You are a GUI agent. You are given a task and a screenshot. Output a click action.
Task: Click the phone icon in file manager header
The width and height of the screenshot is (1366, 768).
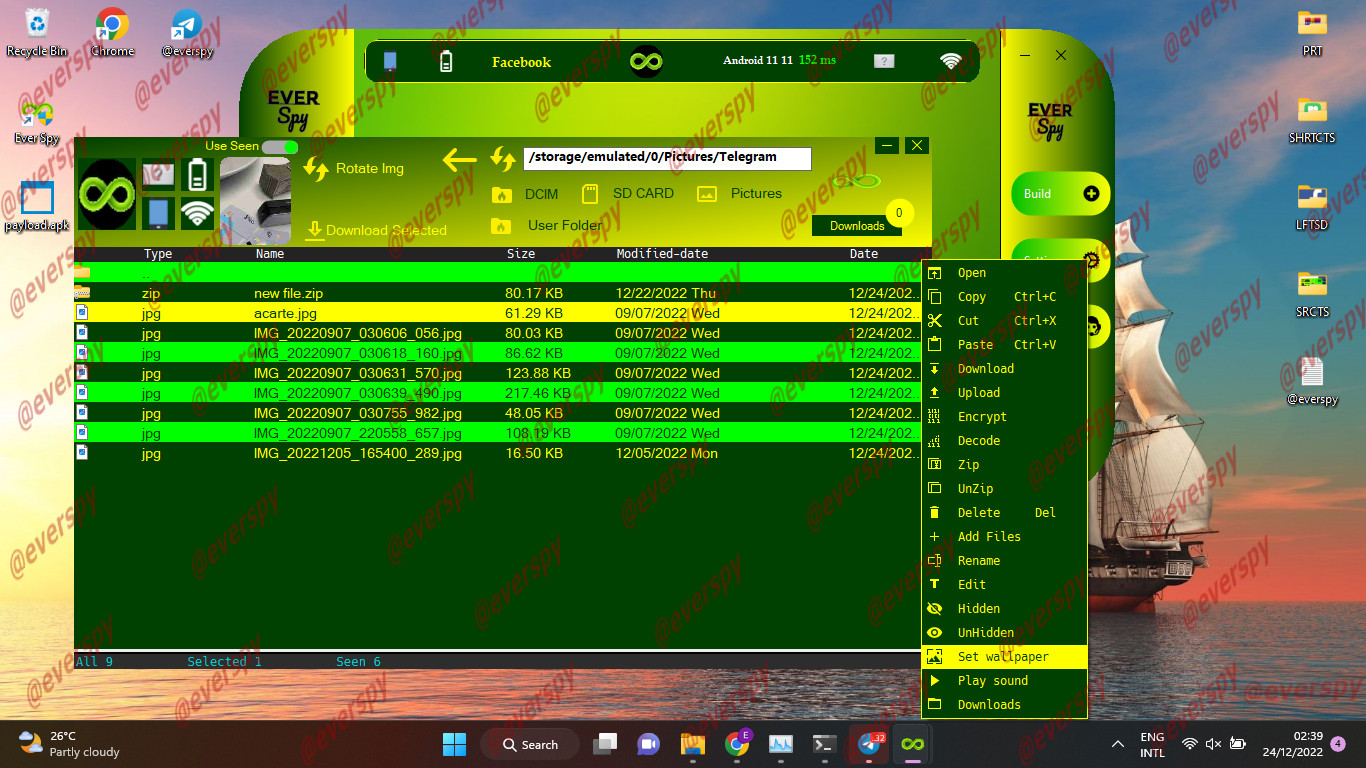click(159, 213)
